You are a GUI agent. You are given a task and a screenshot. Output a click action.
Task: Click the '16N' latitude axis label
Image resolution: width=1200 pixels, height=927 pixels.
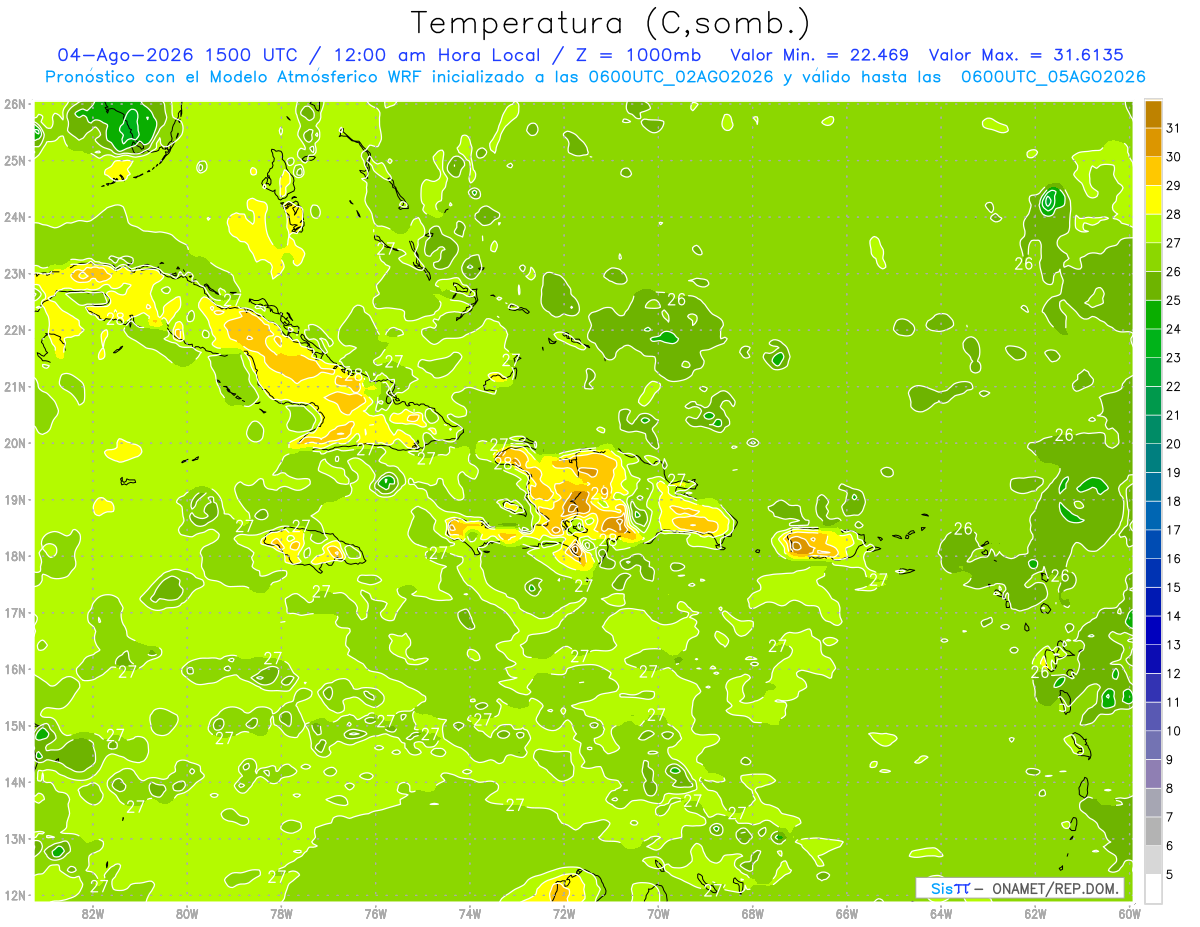14,669
